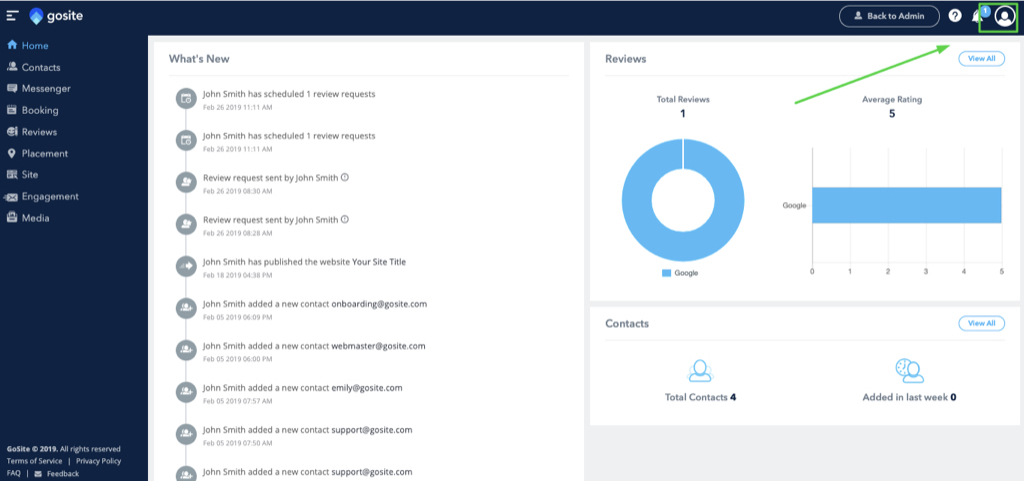Open user profile avatar icon
The height and width of the screenshot is (481, 1024).
(x=1004, y=17)
